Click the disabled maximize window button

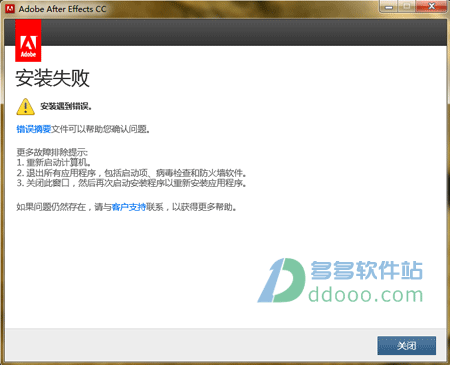407,7
